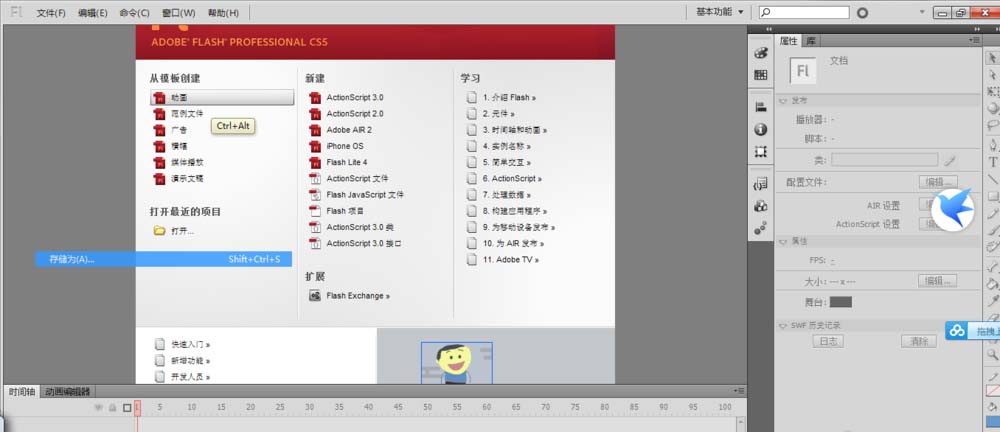Toggle layer visibility eye in timeline header

tap(98, 407)
